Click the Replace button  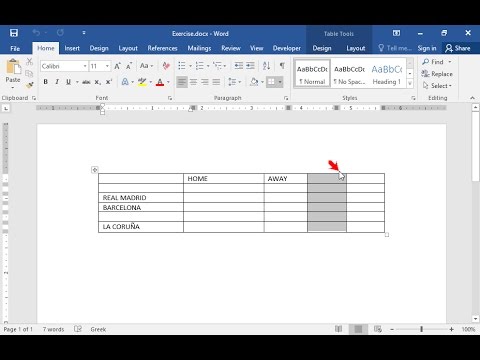point(437,74)
